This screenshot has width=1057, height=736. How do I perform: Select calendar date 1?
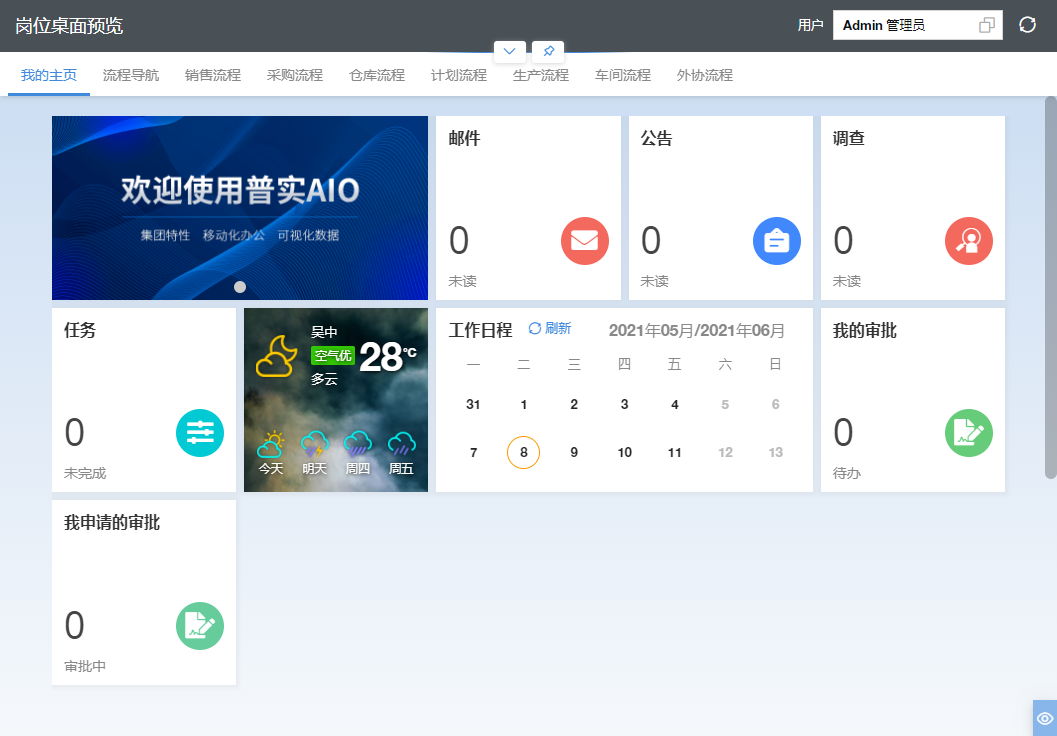pyautogui.click(x=524, y=404)
